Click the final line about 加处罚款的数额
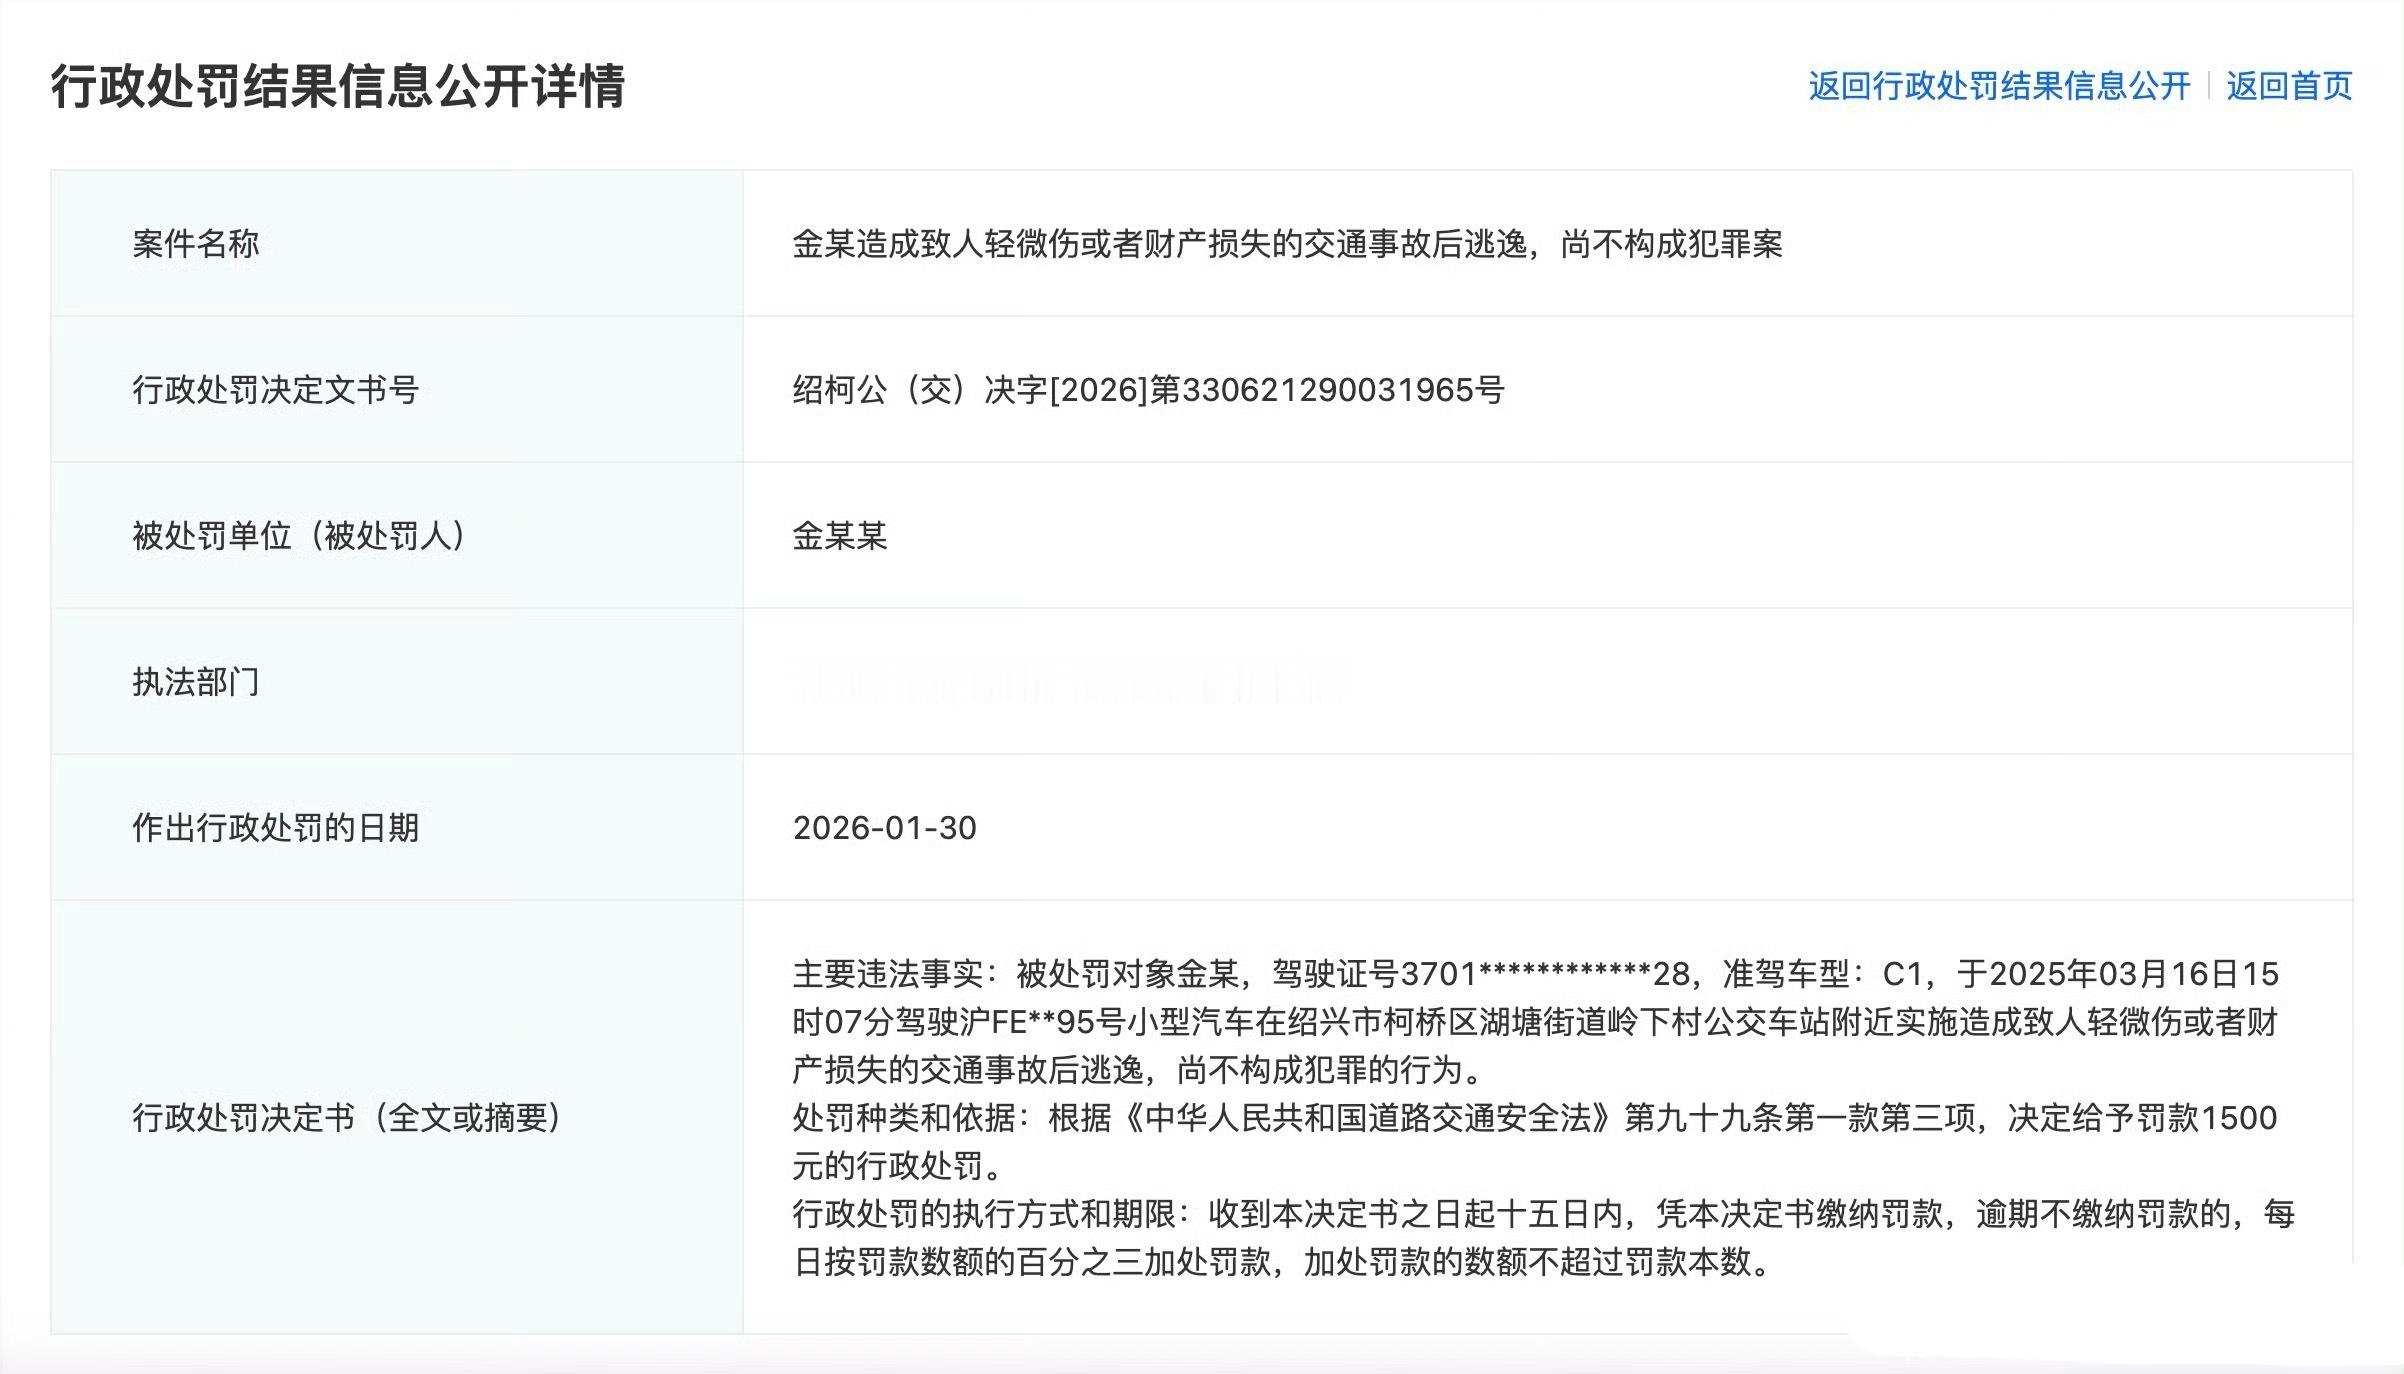The image size is (2404, 1374). [1282, 1262]
